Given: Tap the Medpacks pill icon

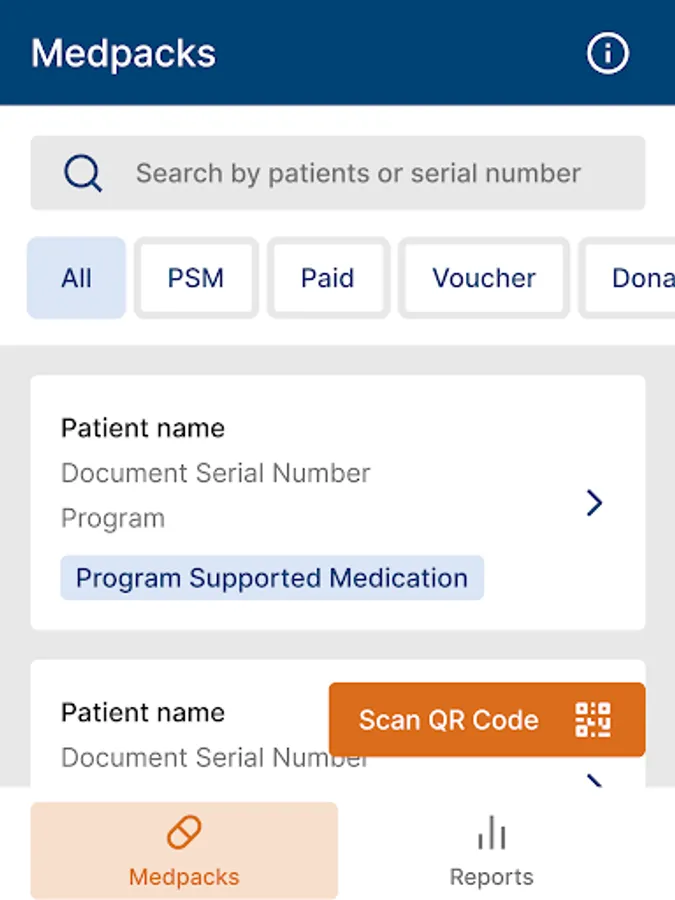Looking at the screenshot, I should [x=184, y=832].
